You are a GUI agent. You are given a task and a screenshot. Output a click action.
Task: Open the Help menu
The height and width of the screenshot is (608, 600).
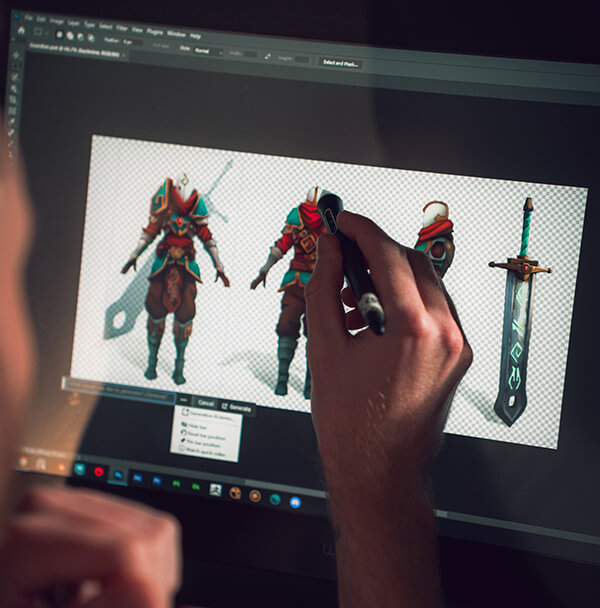(195, 36)
